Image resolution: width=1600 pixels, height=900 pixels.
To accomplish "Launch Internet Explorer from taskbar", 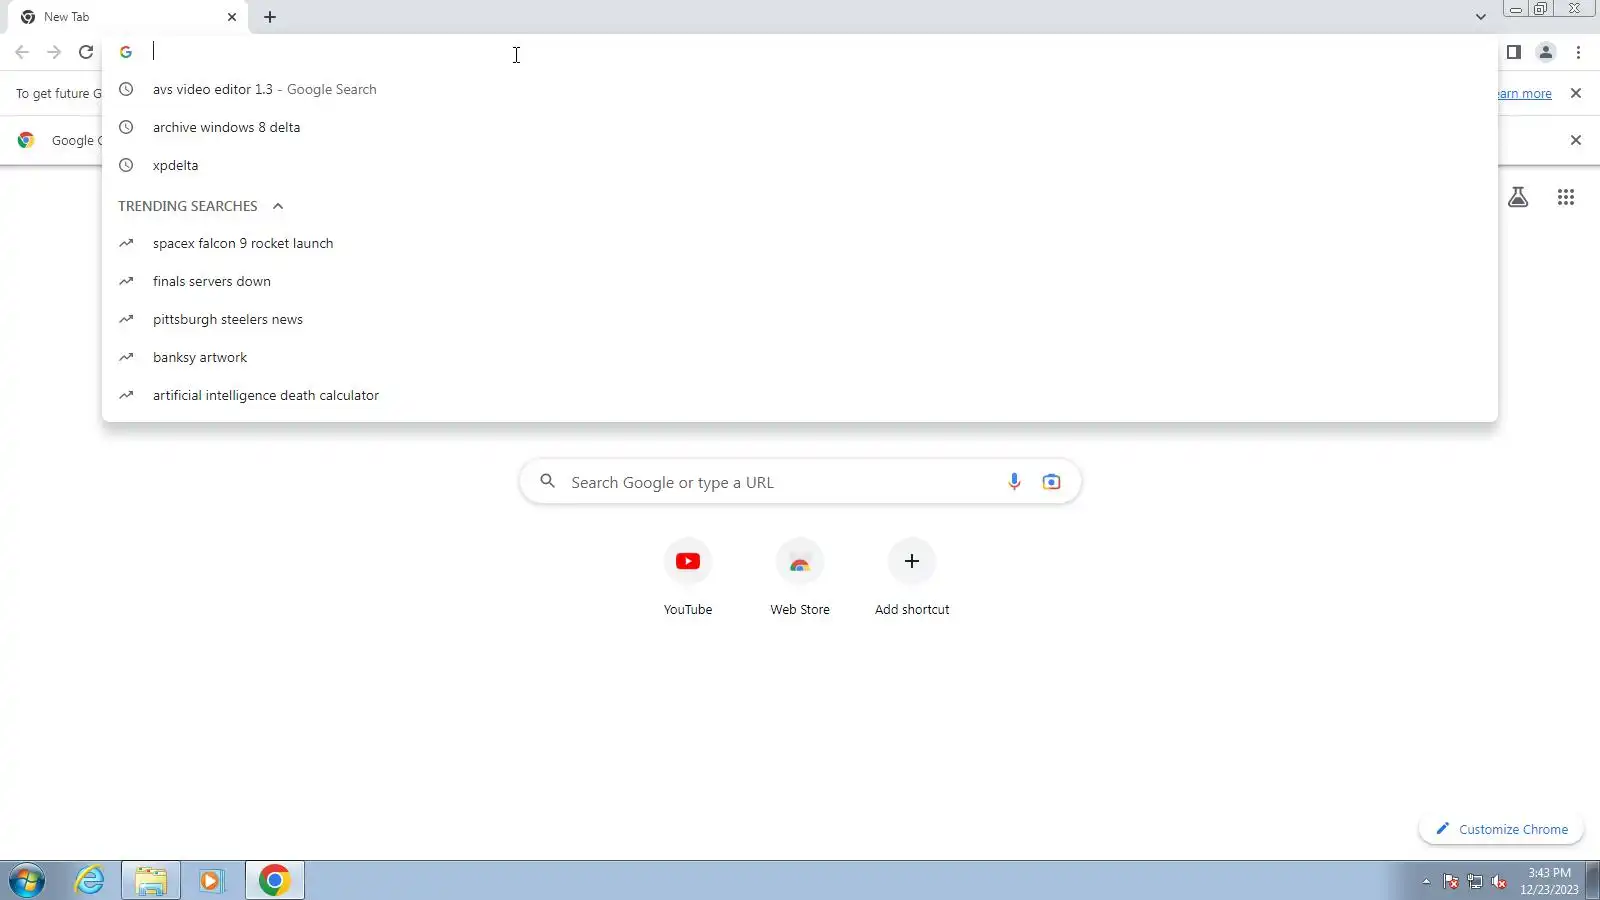I will tap(90, 880).
